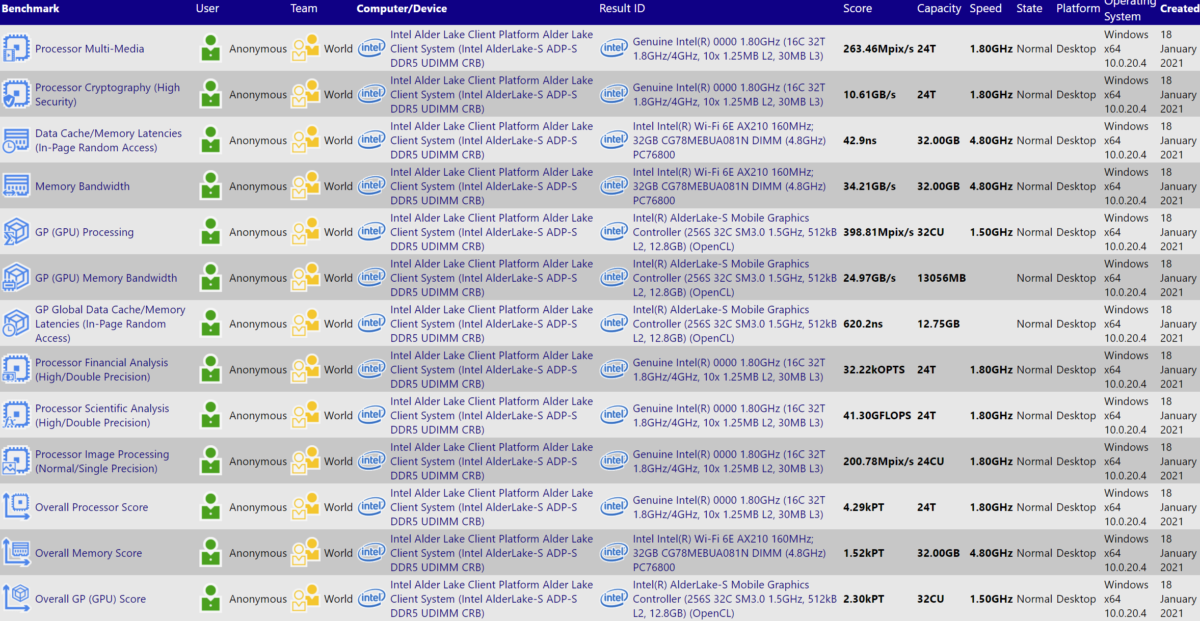
Task: Click the Intel logo in Result ID for GPU Processing
Action: pos(614,231)
